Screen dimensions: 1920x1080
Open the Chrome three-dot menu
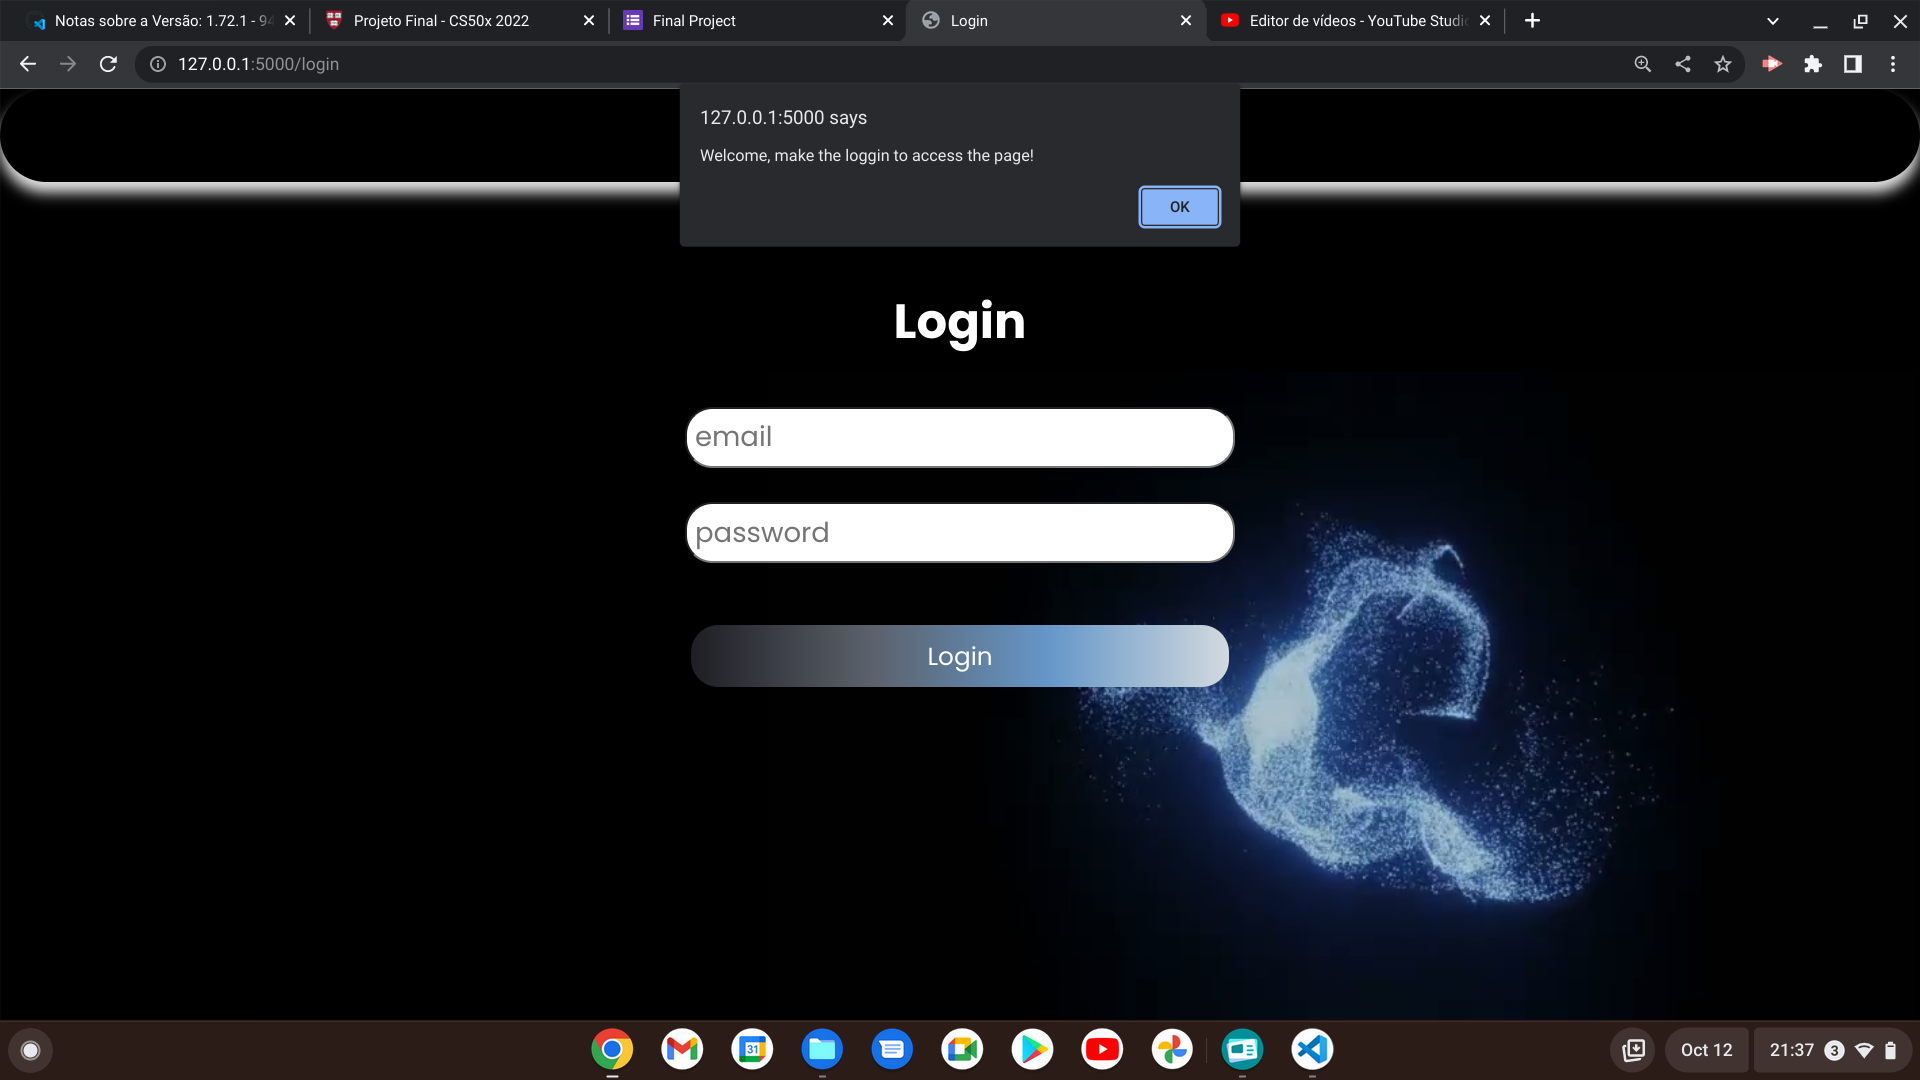click(1892, 64)
